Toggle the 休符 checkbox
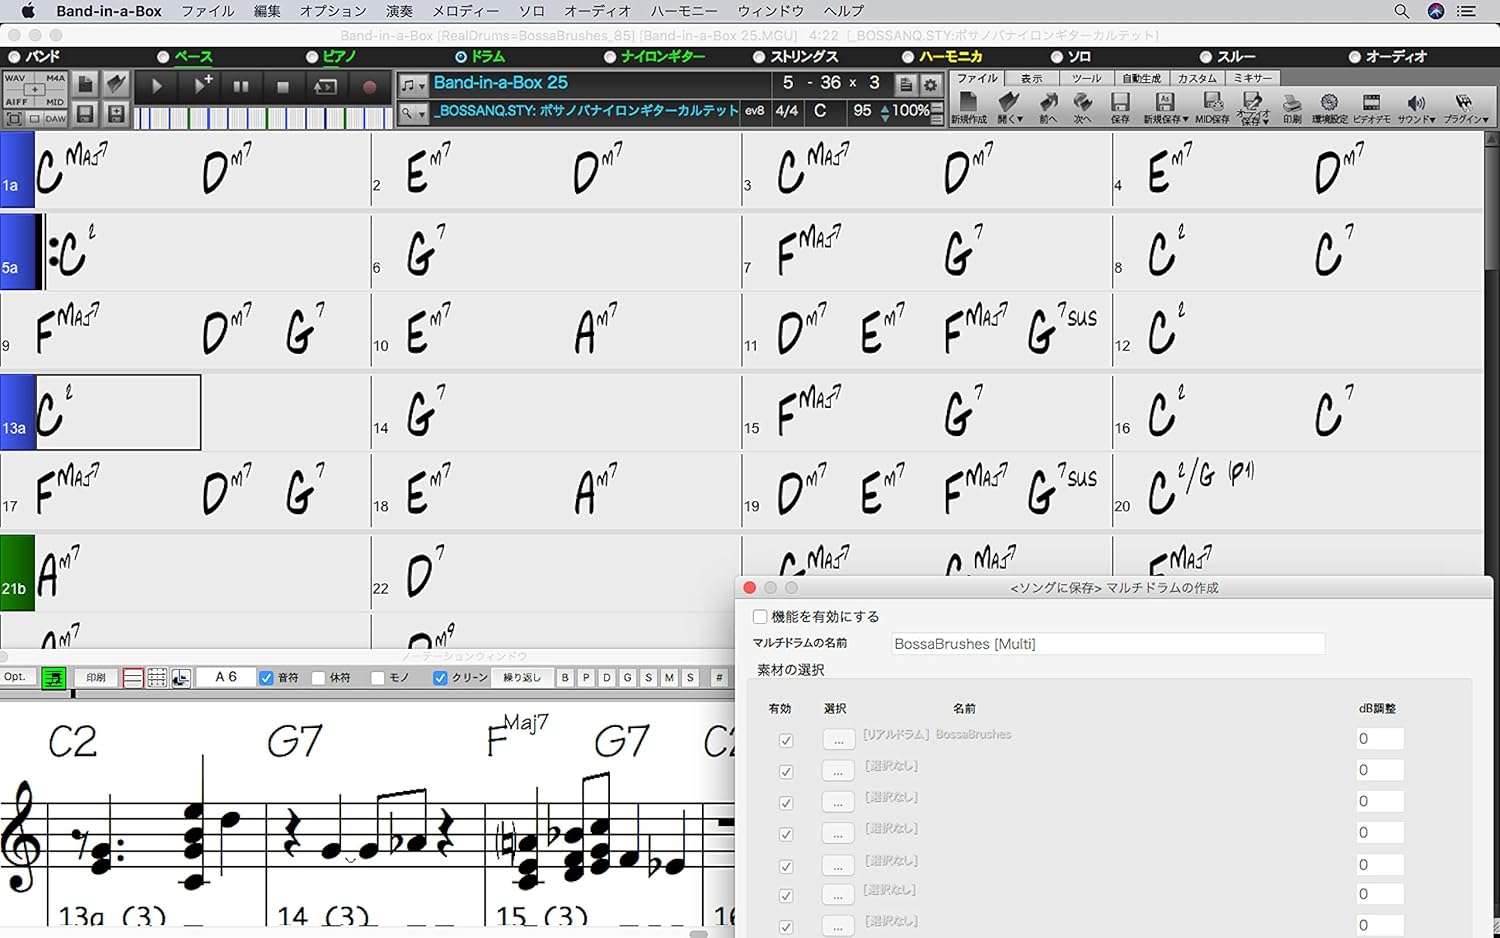The image size is (1500, 938). point(319,678)
